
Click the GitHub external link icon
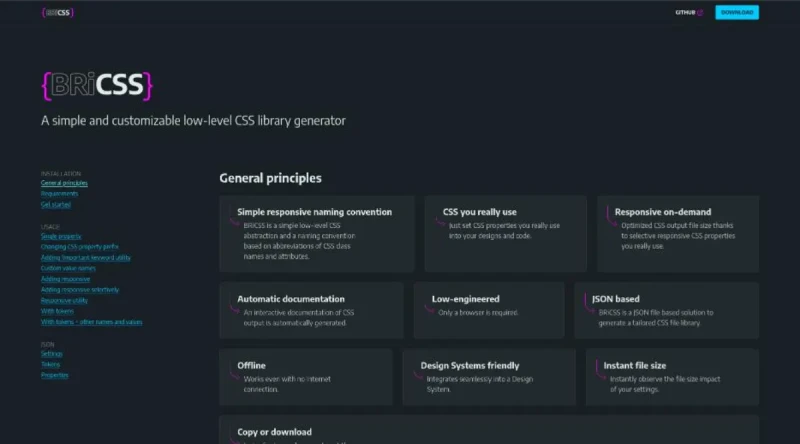700,13
